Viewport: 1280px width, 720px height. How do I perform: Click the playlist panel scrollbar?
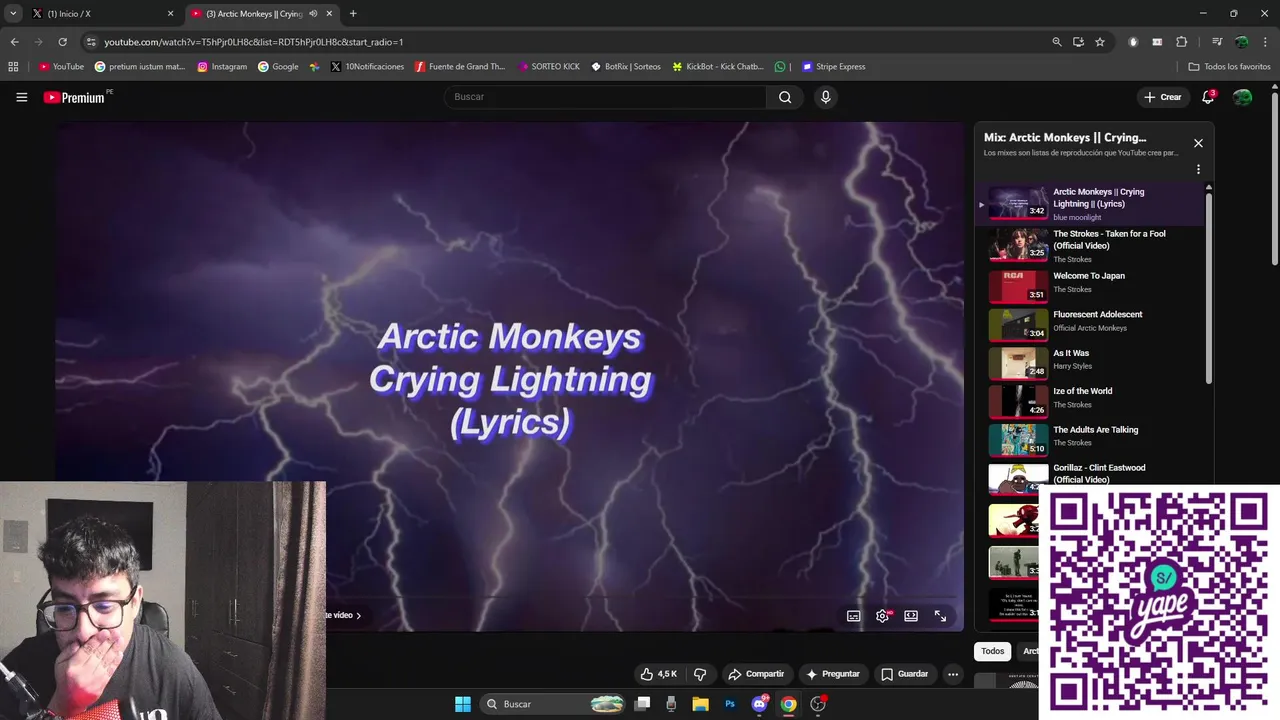[1208, 288]
